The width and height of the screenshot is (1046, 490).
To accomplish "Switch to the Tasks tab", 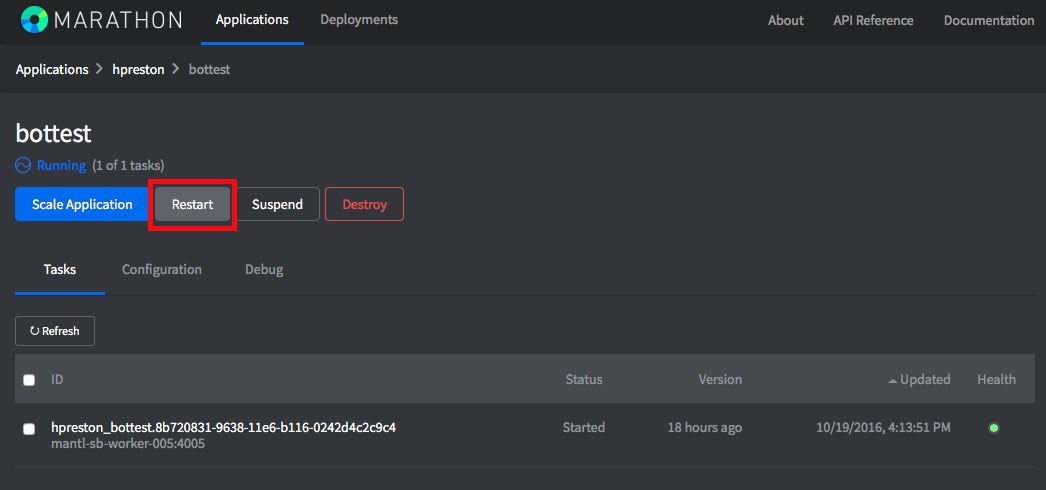I will coord(60,270).
